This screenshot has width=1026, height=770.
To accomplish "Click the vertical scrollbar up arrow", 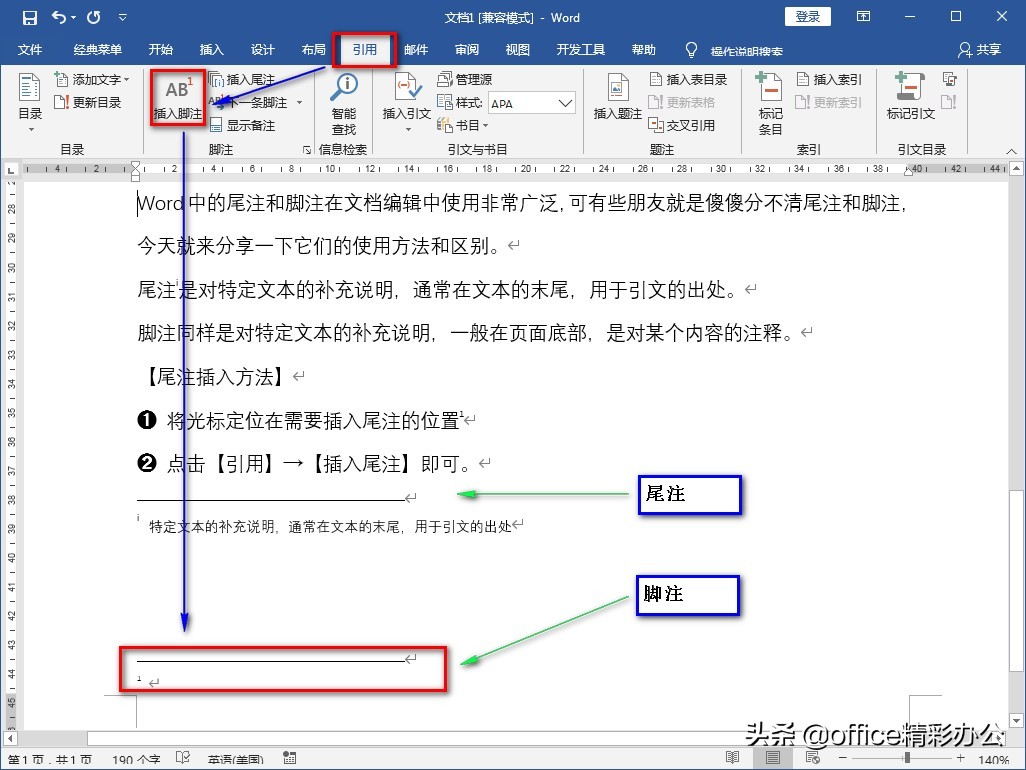I will point(1016,169).
